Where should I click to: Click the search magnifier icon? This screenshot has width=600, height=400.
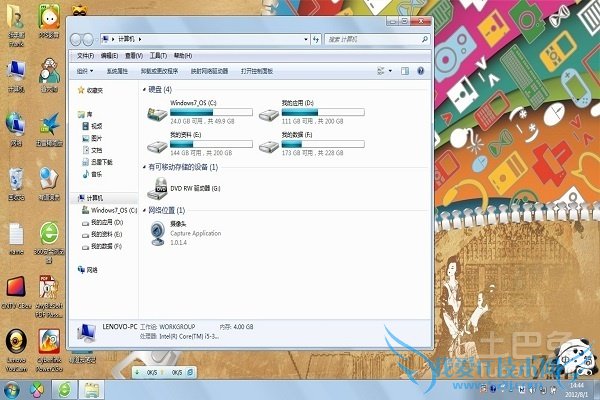pos(424,39)
